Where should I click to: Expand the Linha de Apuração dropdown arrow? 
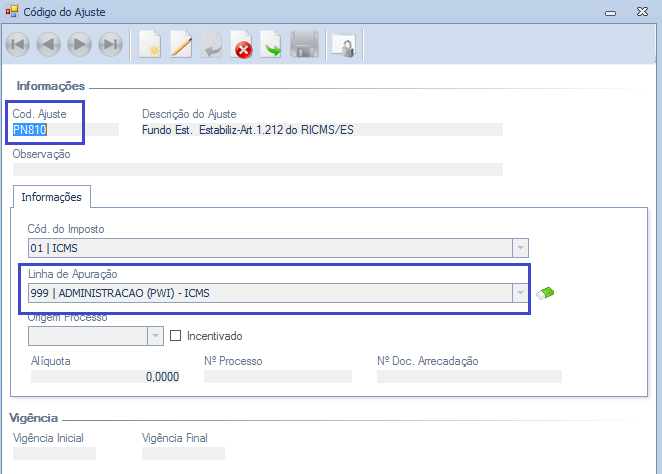coord(520,293)
